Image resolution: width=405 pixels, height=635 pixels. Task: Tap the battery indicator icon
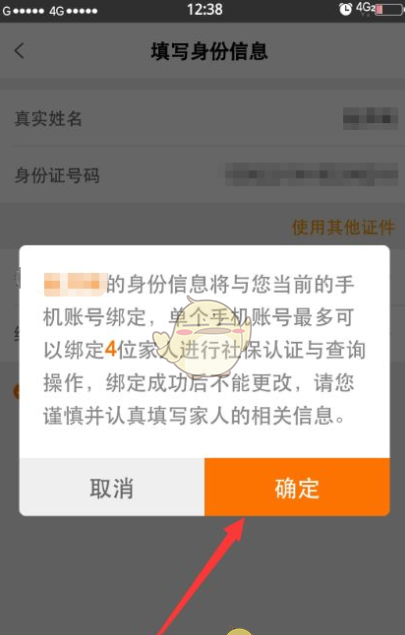388,10
